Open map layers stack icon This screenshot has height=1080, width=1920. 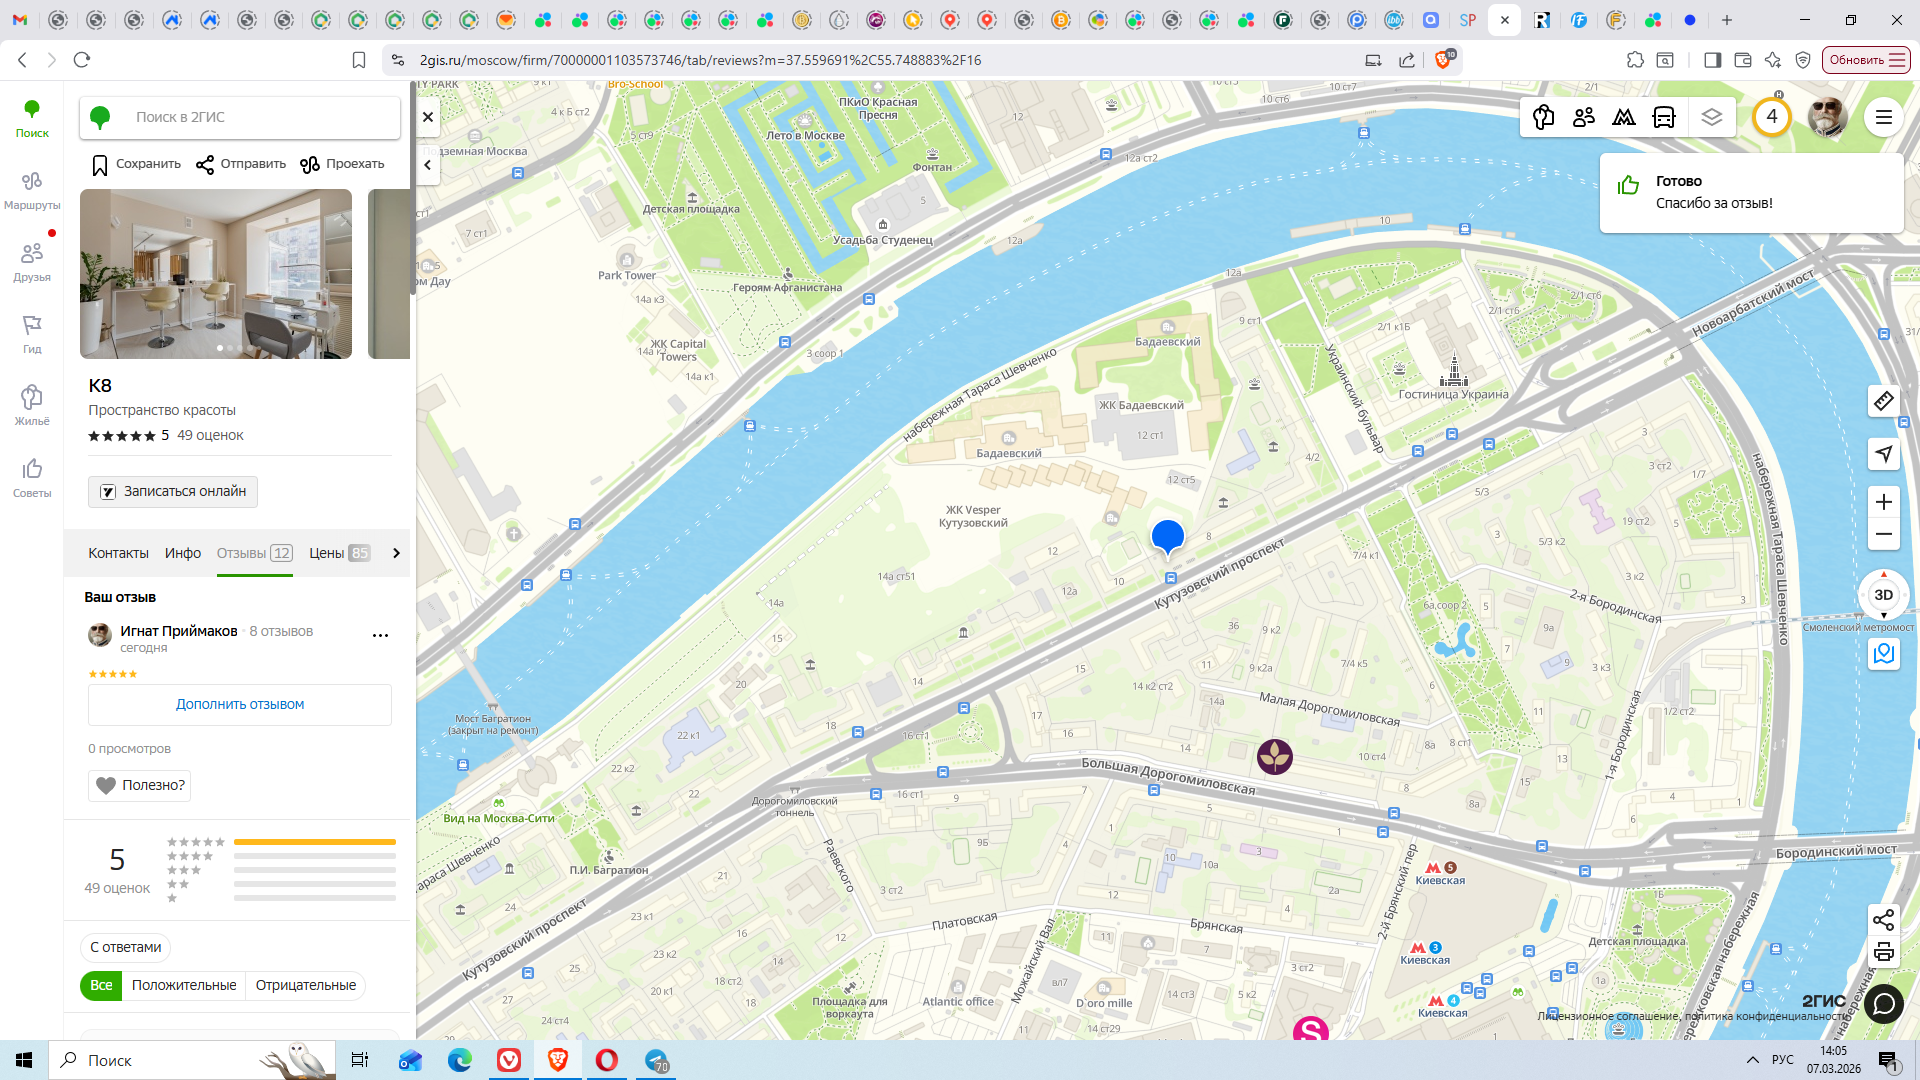point(1712,117)
